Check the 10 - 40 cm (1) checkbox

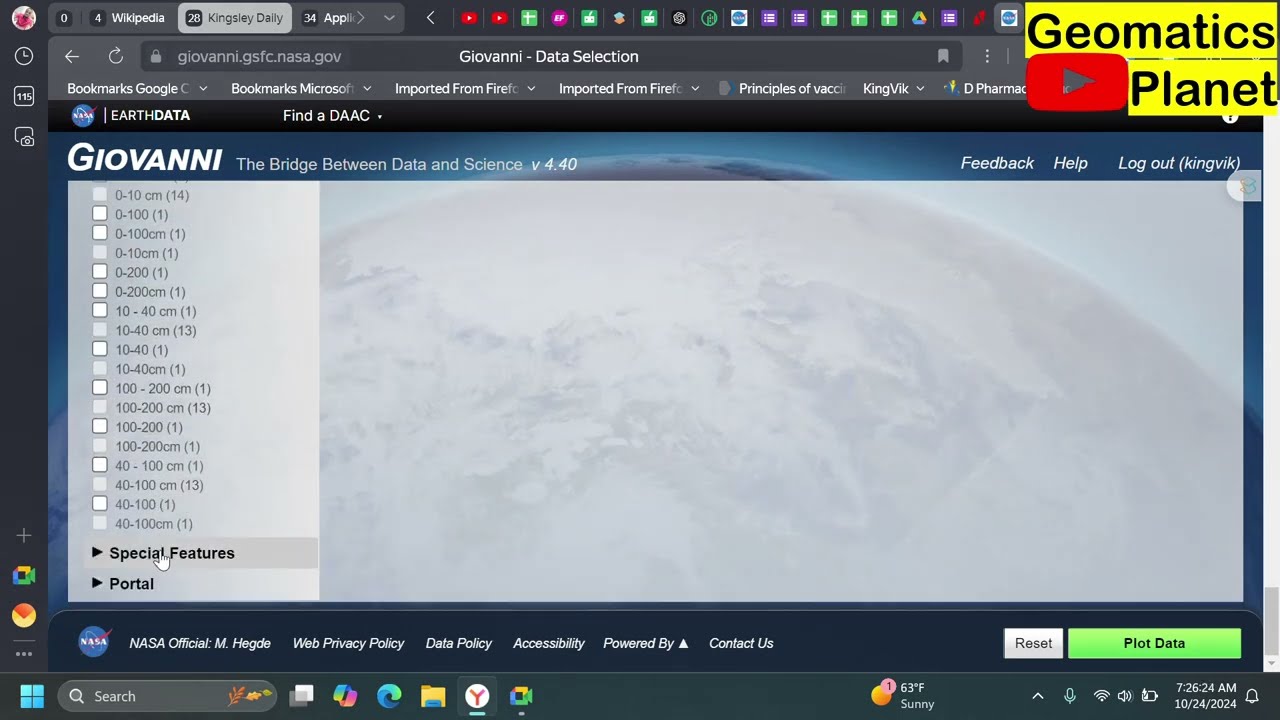(x=100, y=310)
